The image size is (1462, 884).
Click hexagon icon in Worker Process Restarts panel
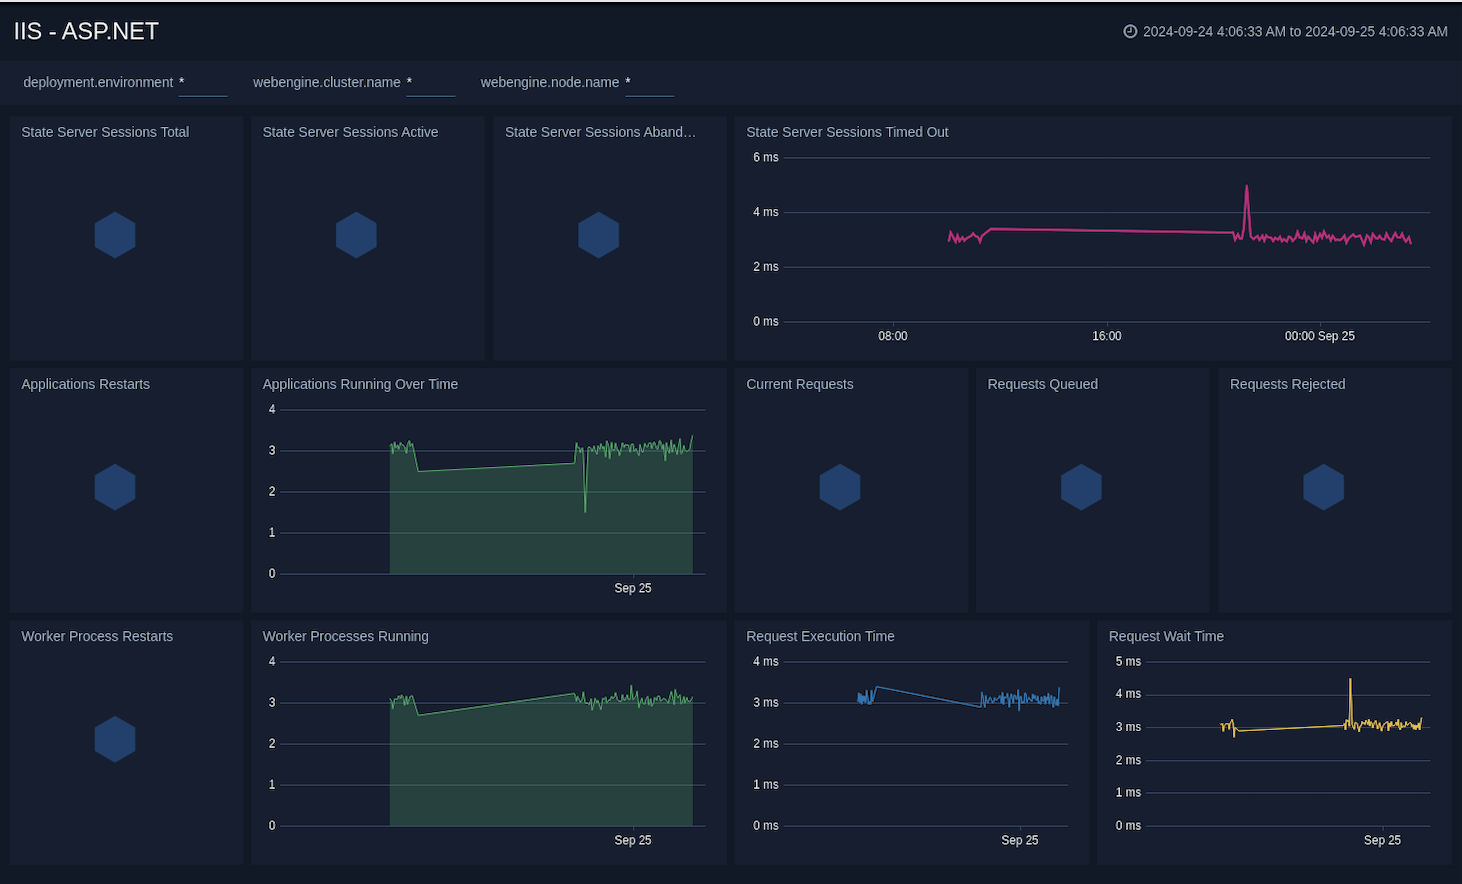point(115,739)
